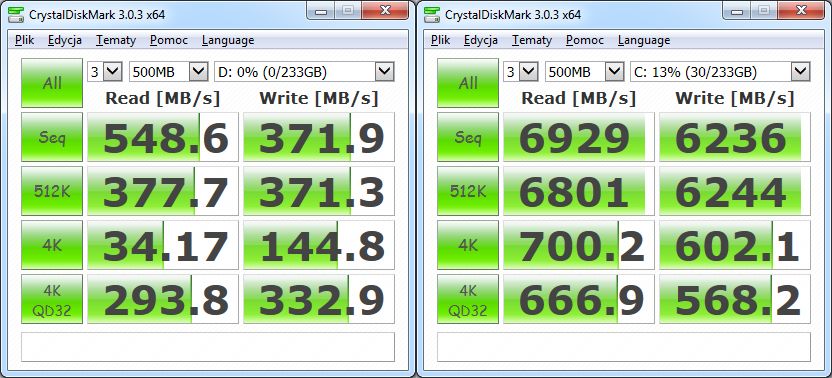Viewport: 832px width, 378px height.
Task: Start 4K test in left window
Action: point(52,245)
